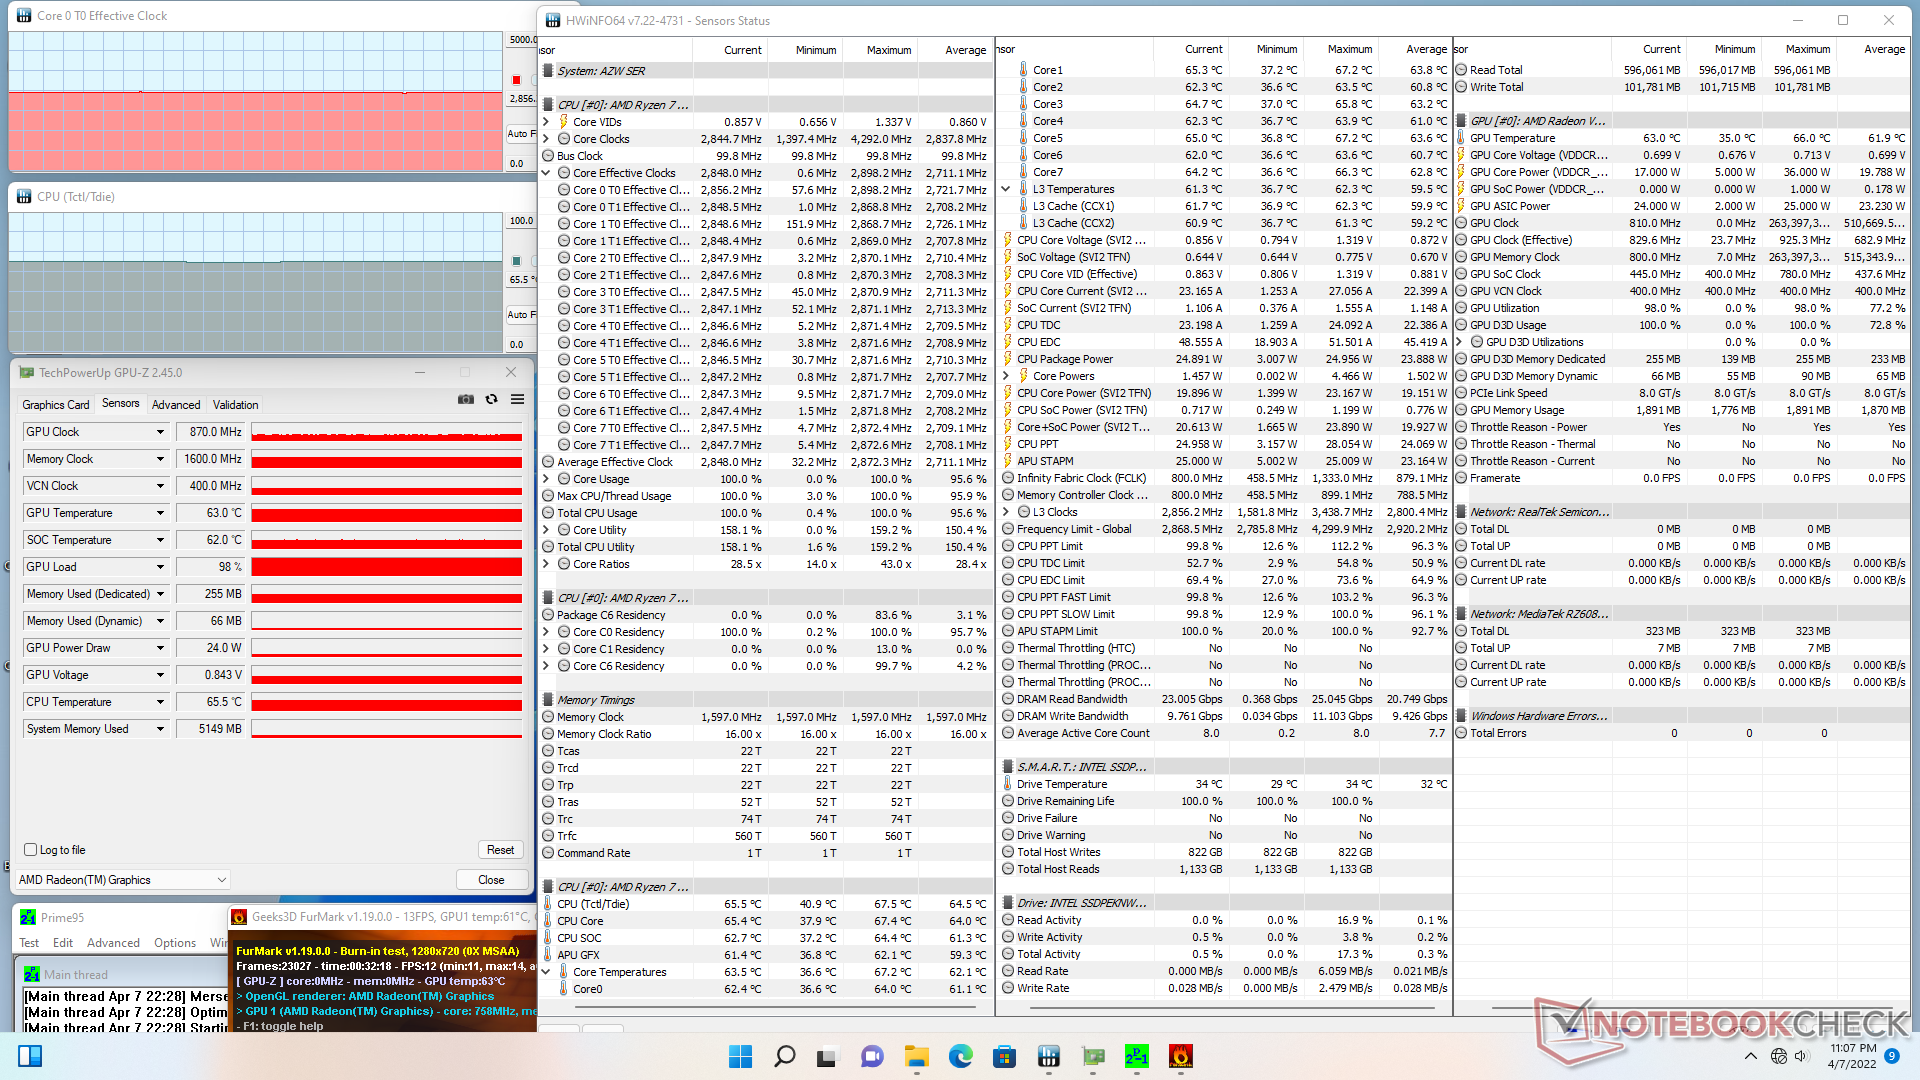The width and height of the screenshot is (1920, 1080).
Task: Click Auto Fit button in CPU Tctl graph
Action: point(520,314)
